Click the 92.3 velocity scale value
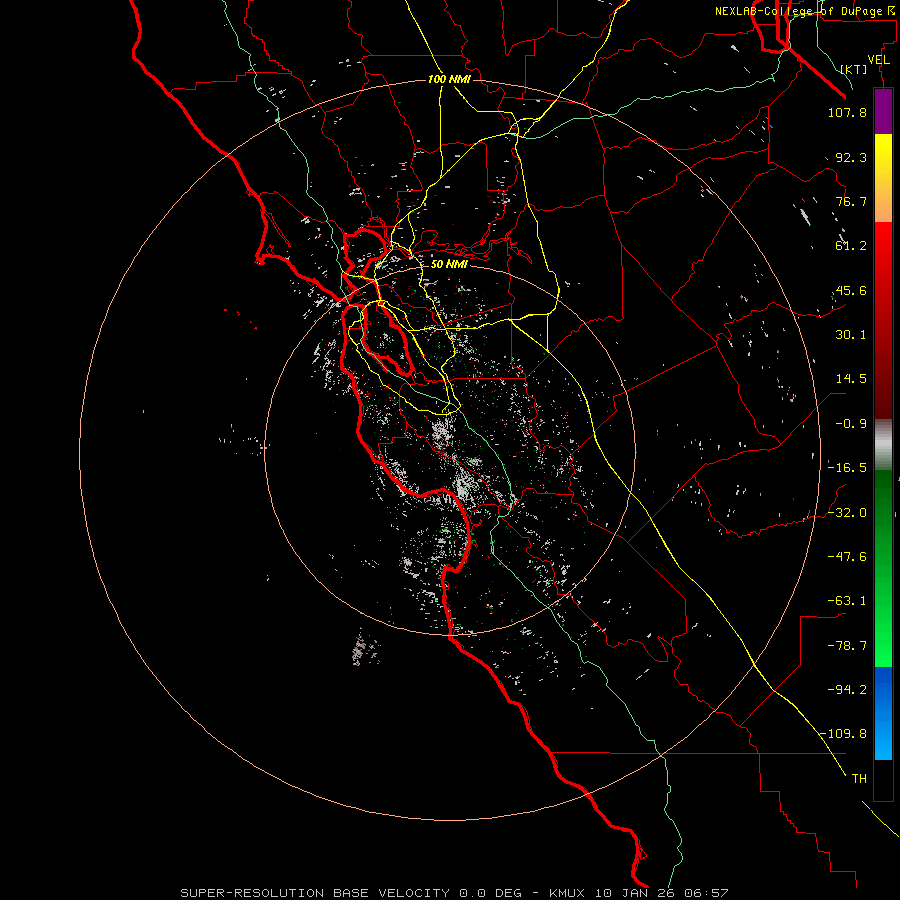This screenshot has height=900, width=900. [851, 157]
